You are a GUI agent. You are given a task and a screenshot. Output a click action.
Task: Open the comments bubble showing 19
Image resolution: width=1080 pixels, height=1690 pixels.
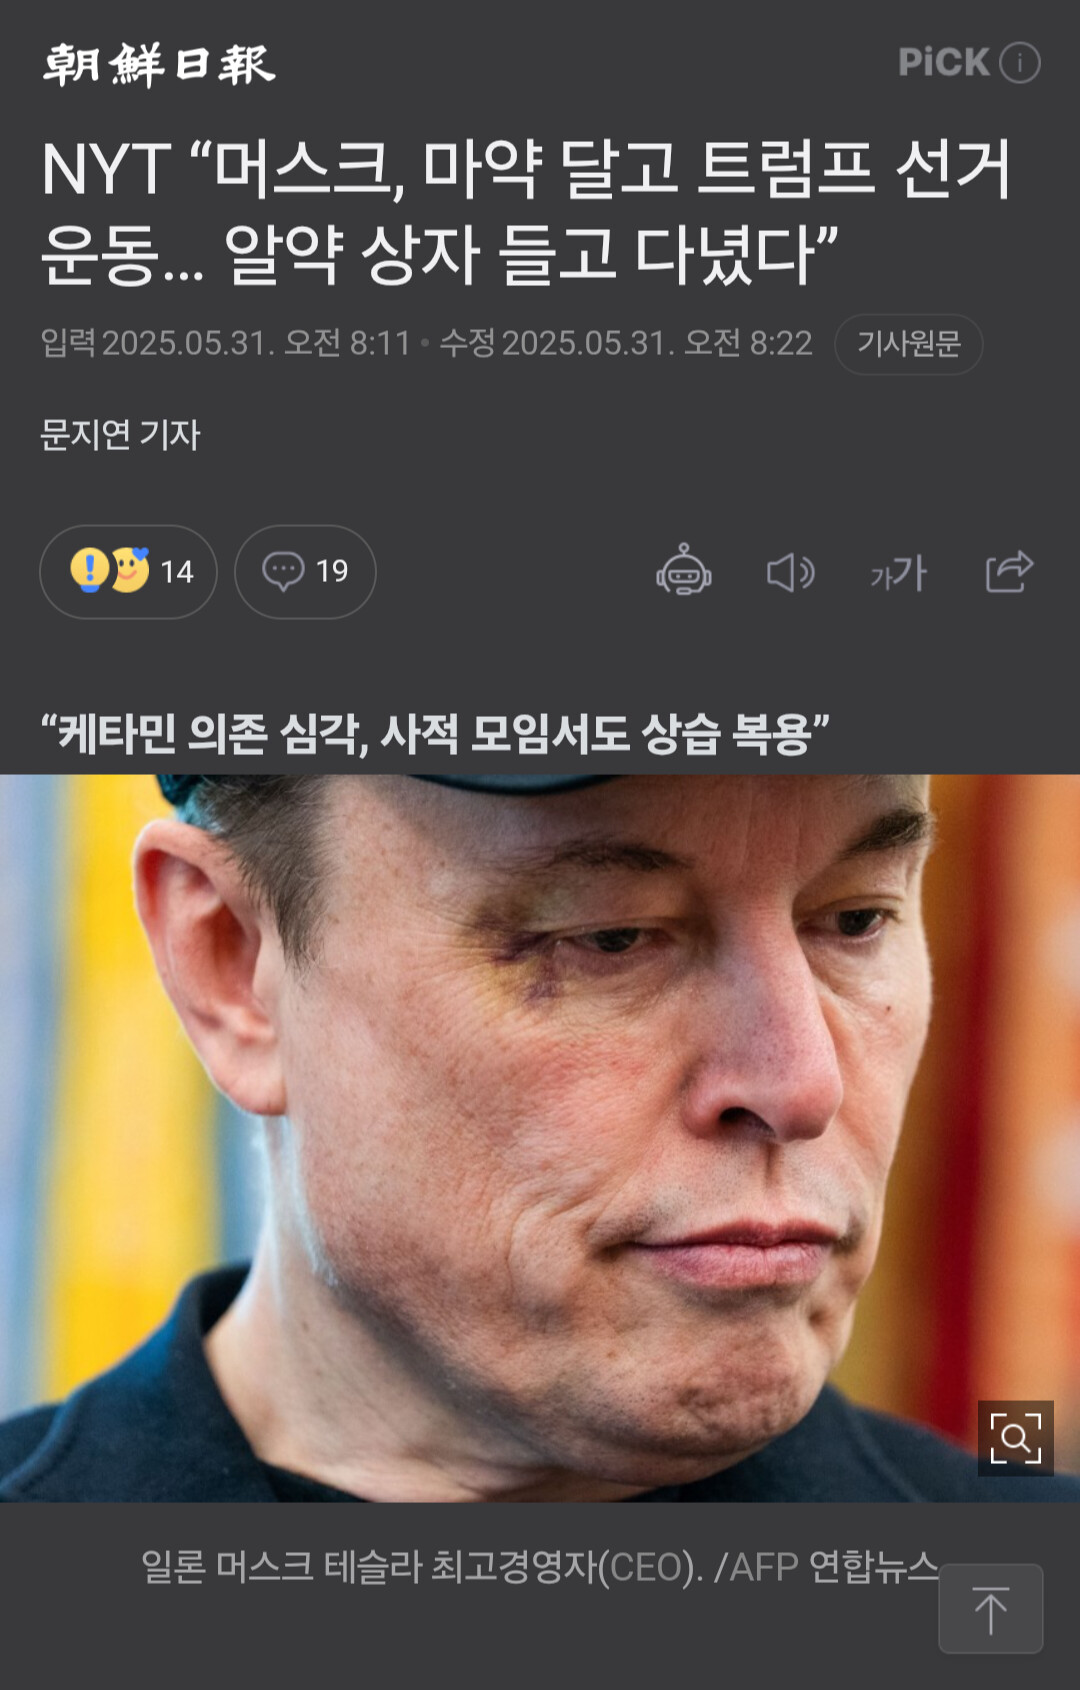(x=305, y=572)
